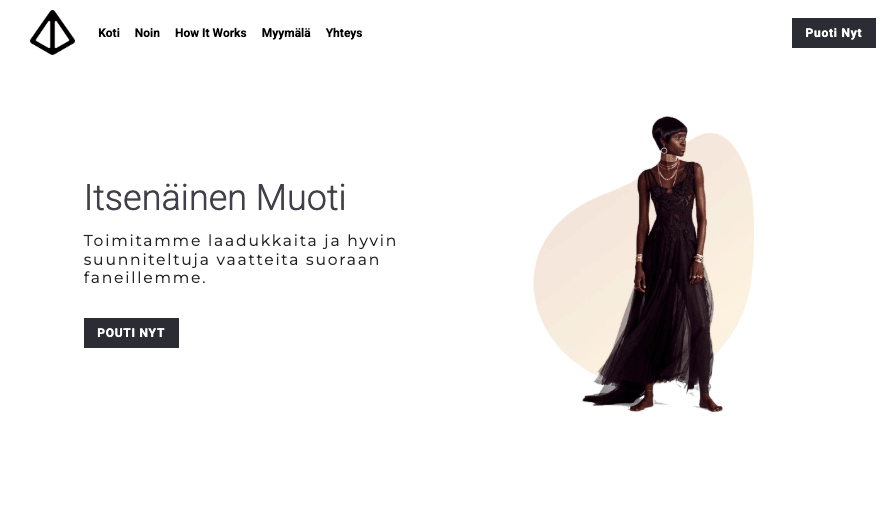Click the word faneillemme in the tagline

[x=145, y=278]
